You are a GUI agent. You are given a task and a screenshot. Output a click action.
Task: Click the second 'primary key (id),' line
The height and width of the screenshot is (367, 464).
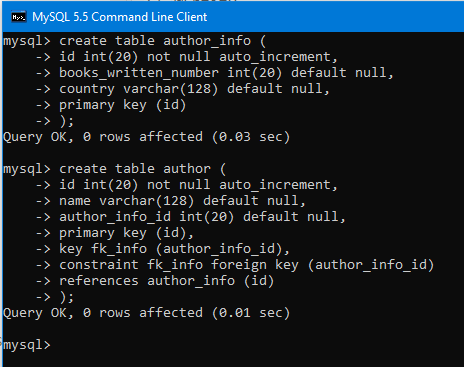pyautogui.click(x=126, y=233)
